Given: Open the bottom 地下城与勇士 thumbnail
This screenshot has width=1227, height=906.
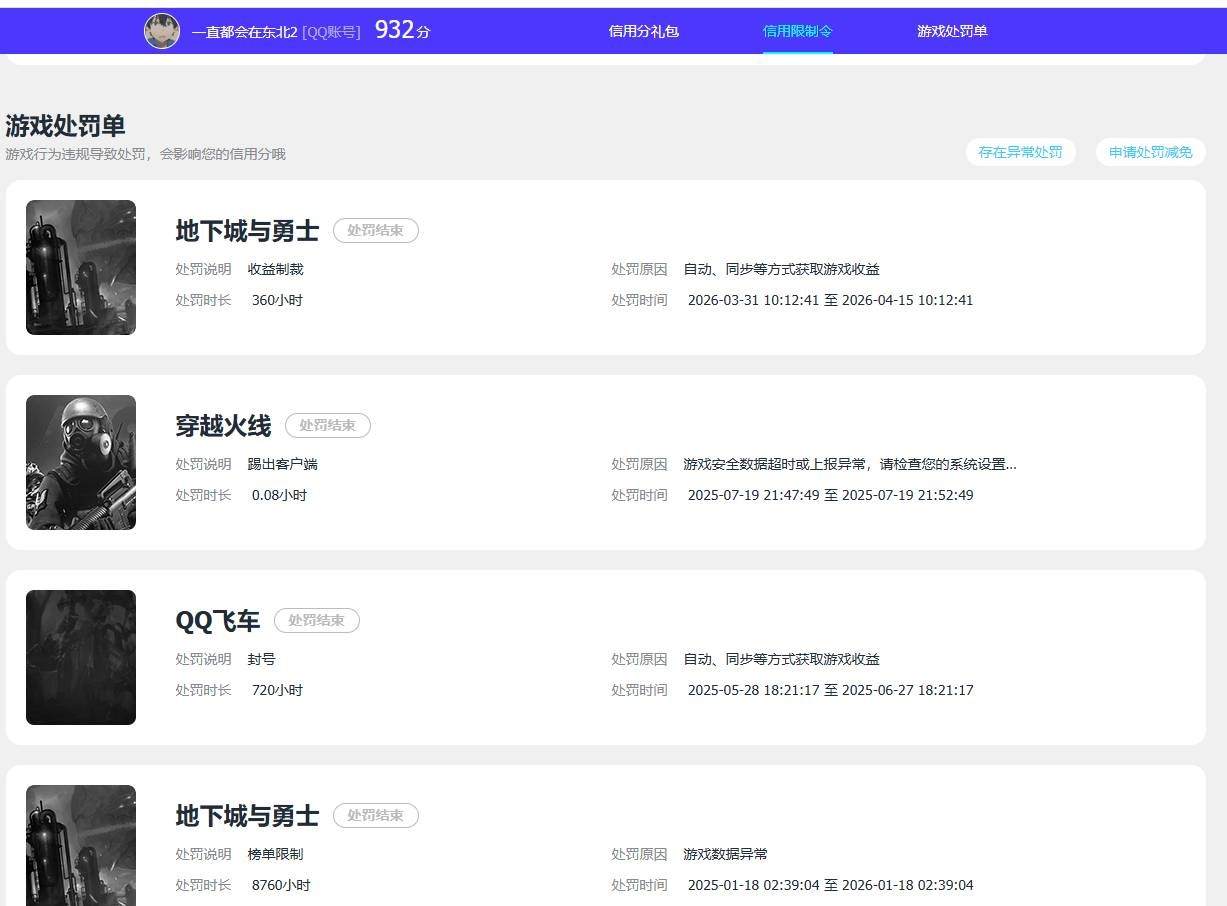Looking at the screenshot, I should tap(81, 845).
